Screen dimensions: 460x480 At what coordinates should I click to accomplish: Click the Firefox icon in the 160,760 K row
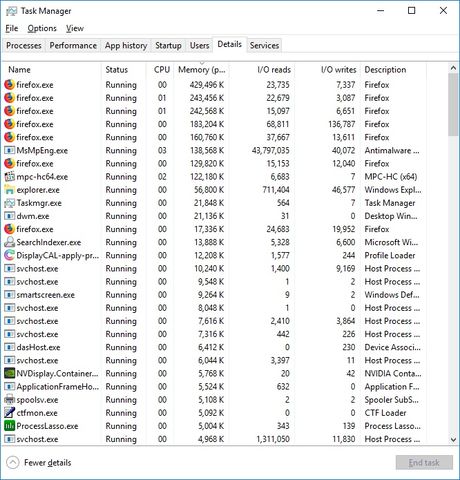(x=9, y=137)
